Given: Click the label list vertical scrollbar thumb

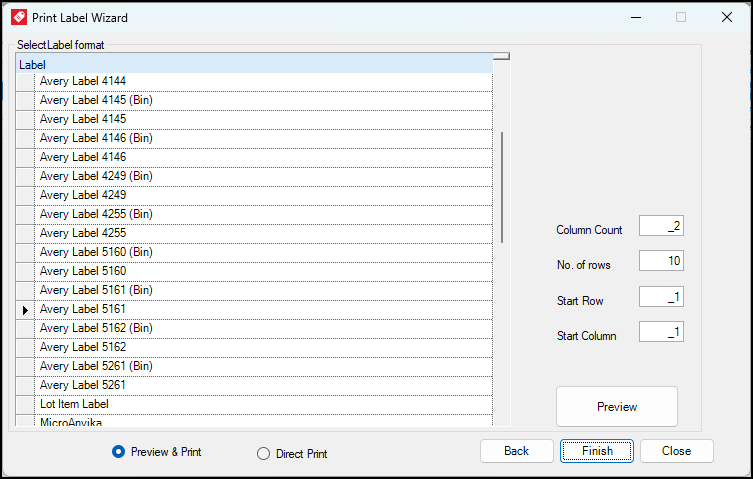Looking at the screenshot, I should click(502, 187).
